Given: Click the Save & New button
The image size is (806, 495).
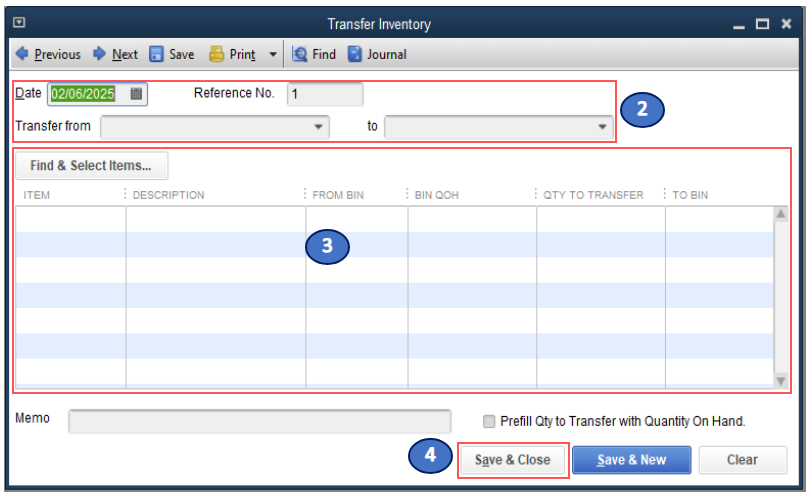Looking at the screenshot, I should tap(631, 460).
